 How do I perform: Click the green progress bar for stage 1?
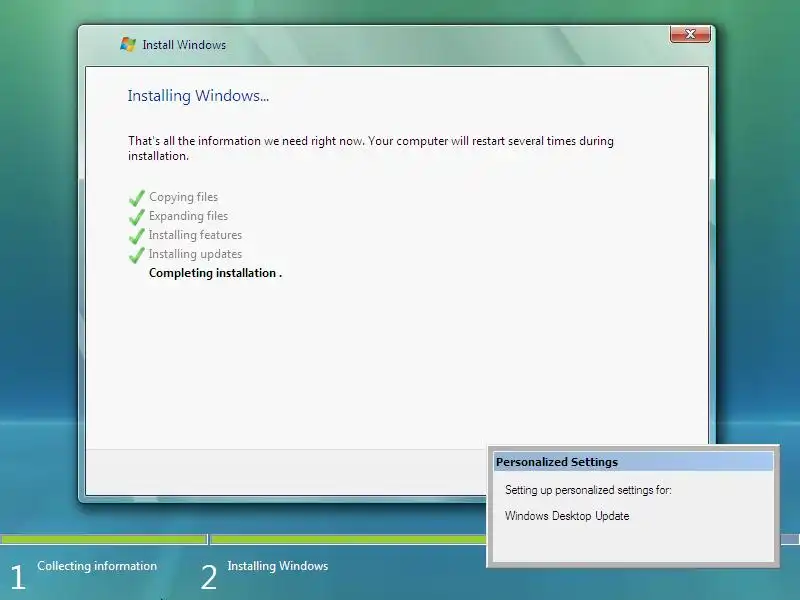tap(104, 539)
